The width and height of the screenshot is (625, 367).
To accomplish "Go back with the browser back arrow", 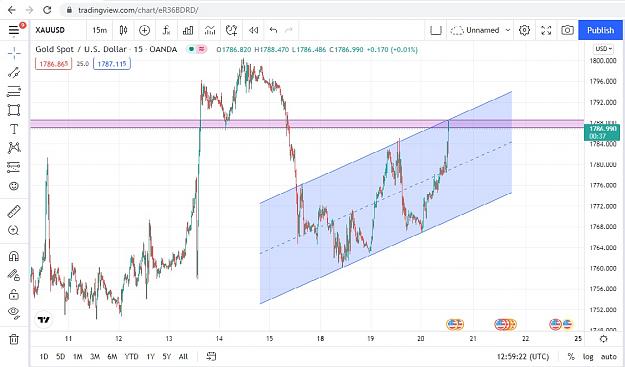I will pos(12,10).
